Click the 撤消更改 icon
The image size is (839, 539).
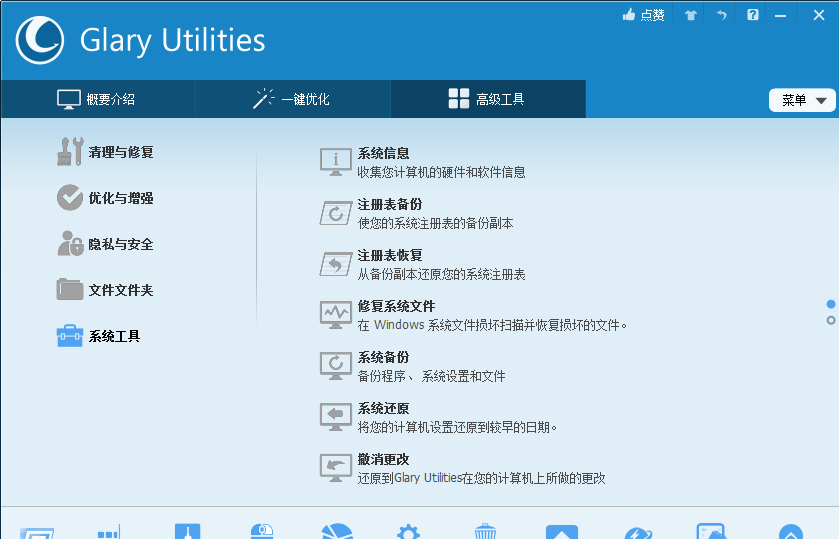coord(335,467)
